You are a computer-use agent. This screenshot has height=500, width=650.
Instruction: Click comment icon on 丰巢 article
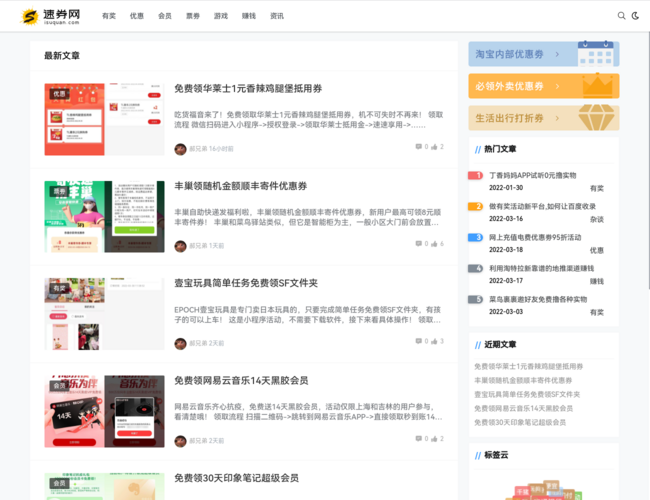tap(418, 243)
